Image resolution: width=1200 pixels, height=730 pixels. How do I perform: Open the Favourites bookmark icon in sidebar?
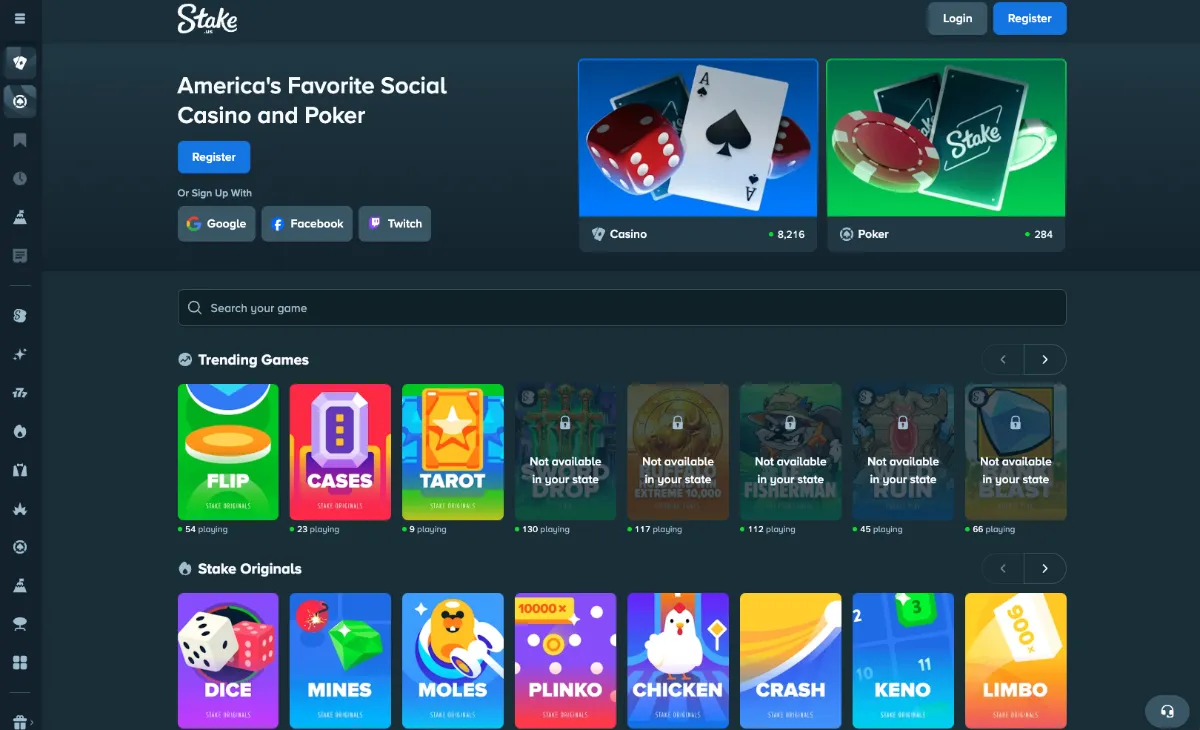pos(20,140)
